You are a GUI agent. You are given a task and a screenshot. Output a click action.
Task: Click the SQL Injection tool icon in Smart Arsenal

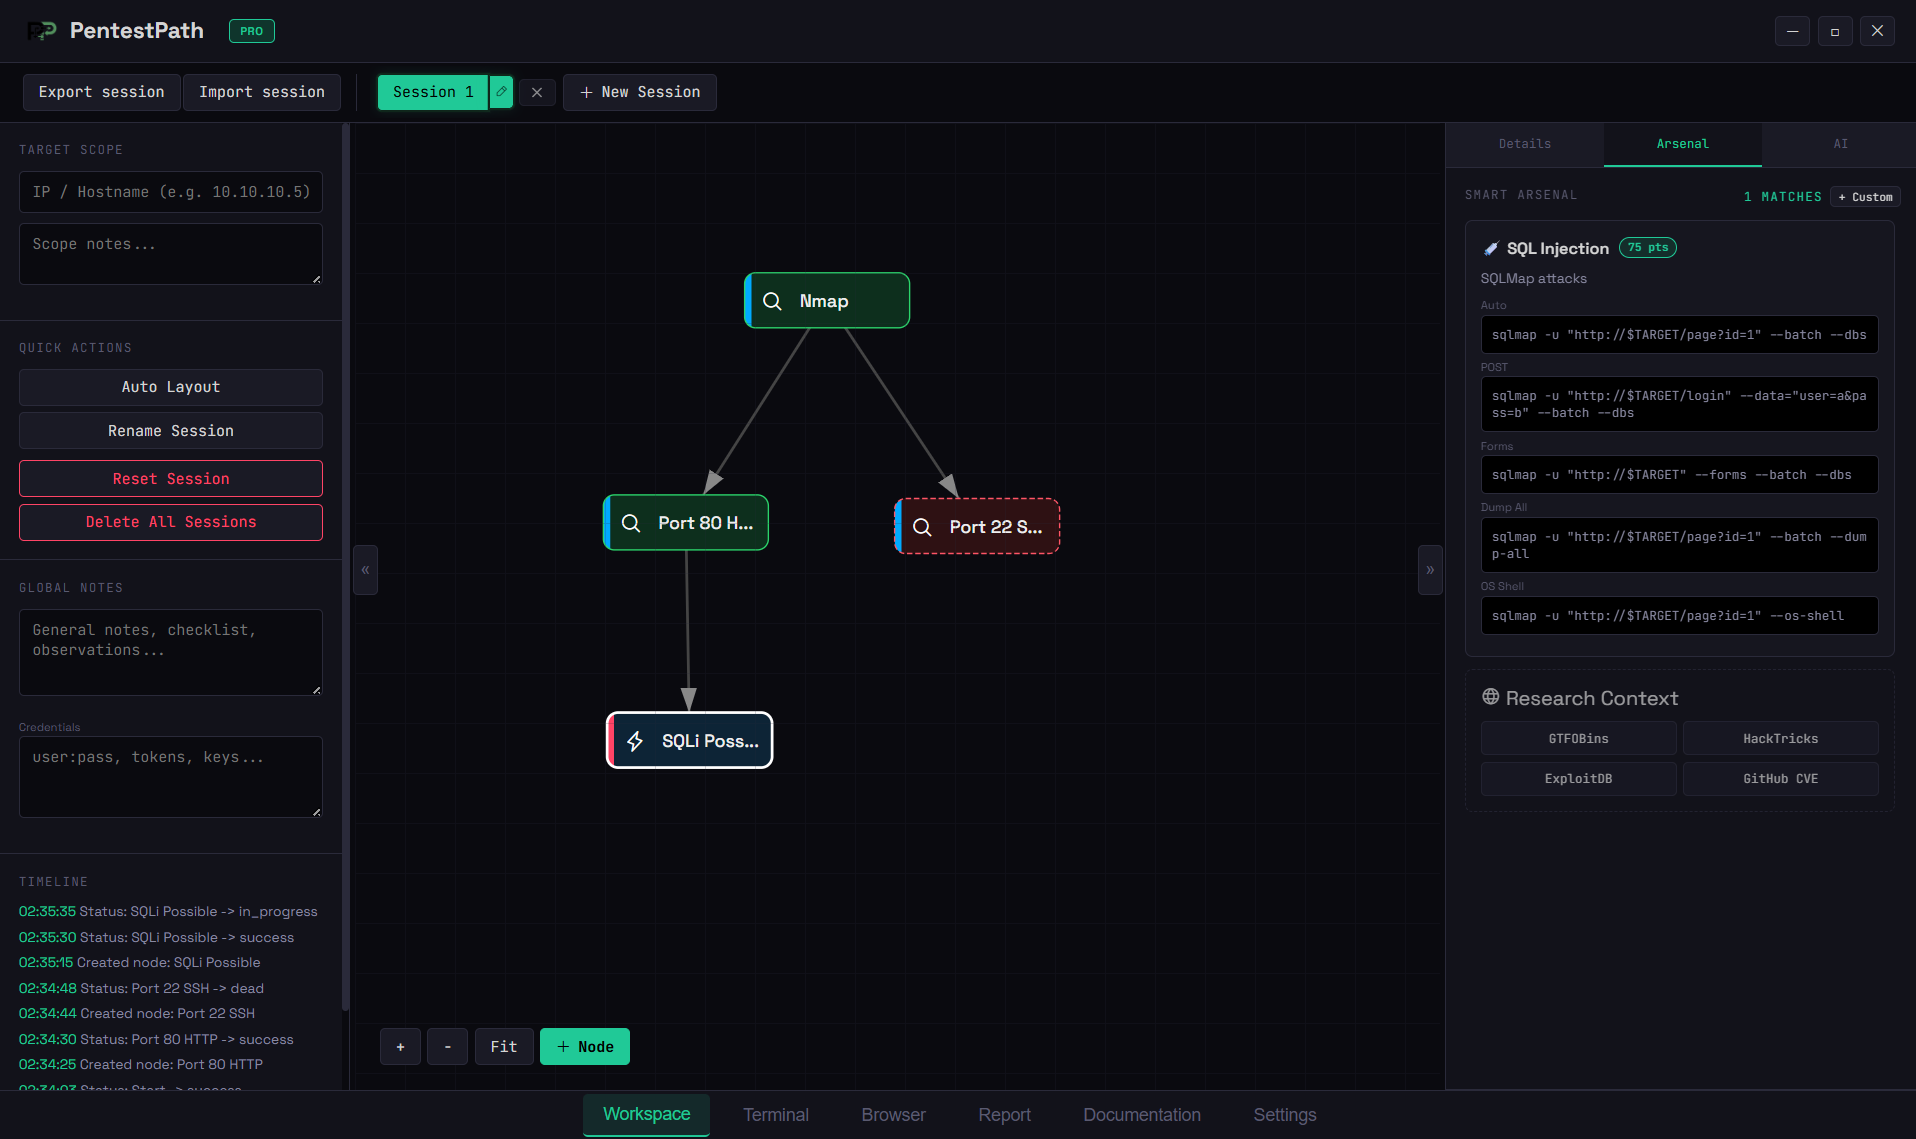1491,247
